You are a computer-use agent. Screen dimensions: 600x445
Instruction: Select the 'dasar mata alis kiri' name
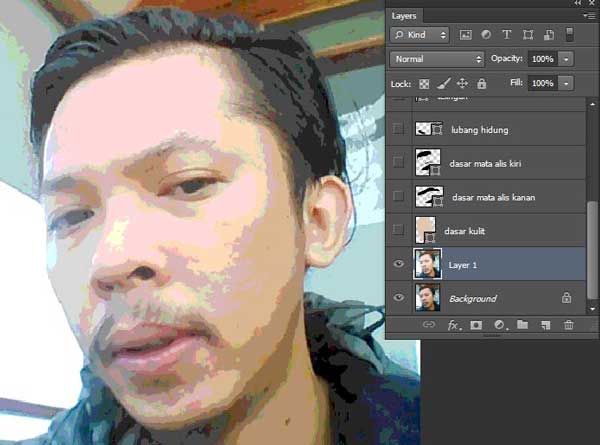tap(485, 164)
